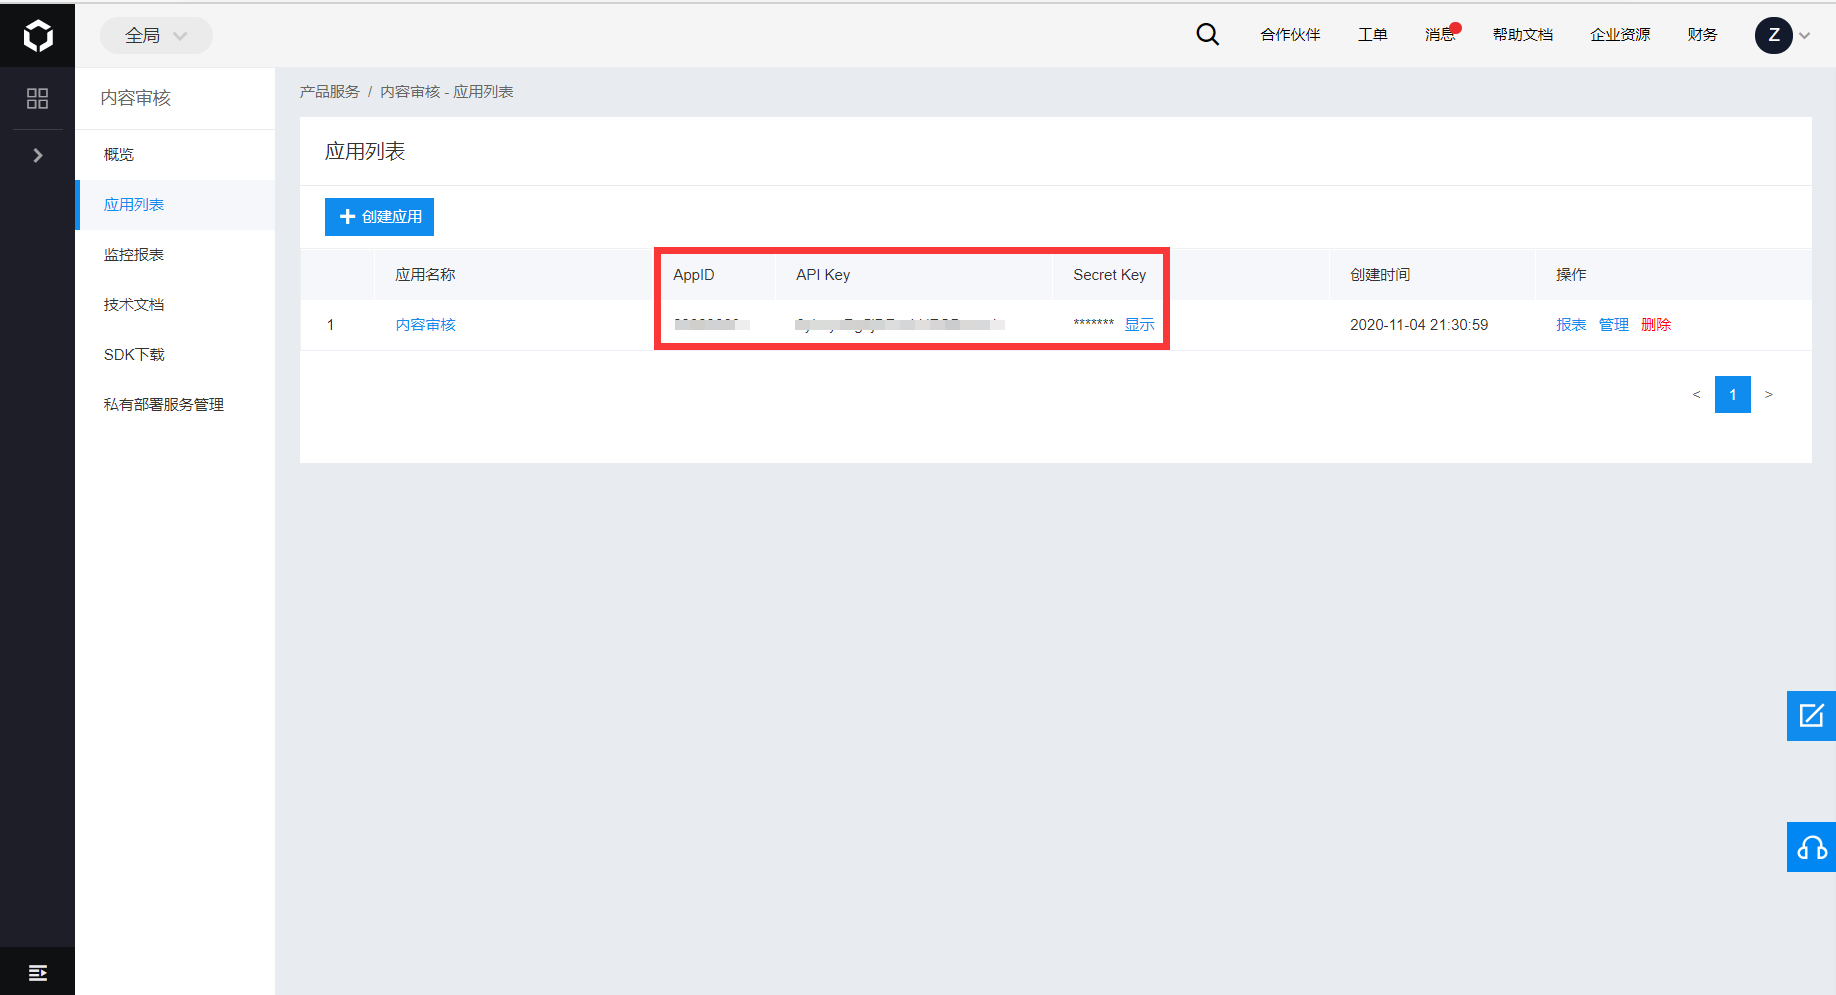Click the cloud console logo icon
The image size is (1836, 995).
pyautogui.click(x=38, y=36)
